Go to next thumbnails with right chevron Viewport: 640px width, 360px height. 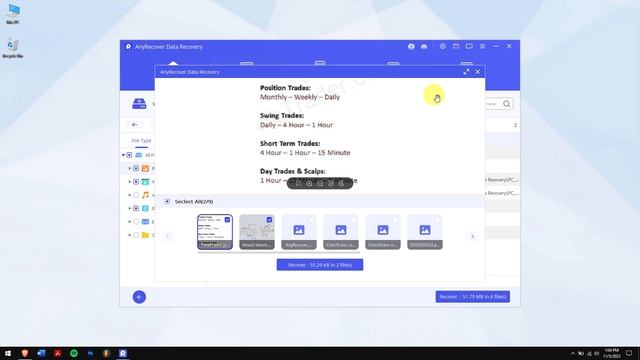[x=472, y=236]
